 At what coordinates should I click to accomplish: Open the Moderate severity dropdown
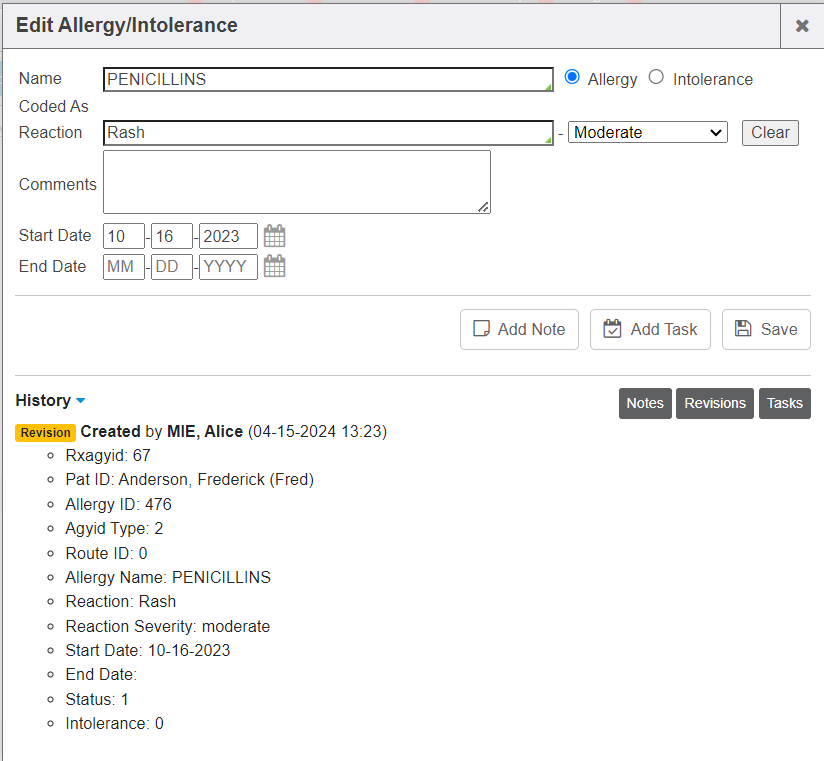[647, 132]
